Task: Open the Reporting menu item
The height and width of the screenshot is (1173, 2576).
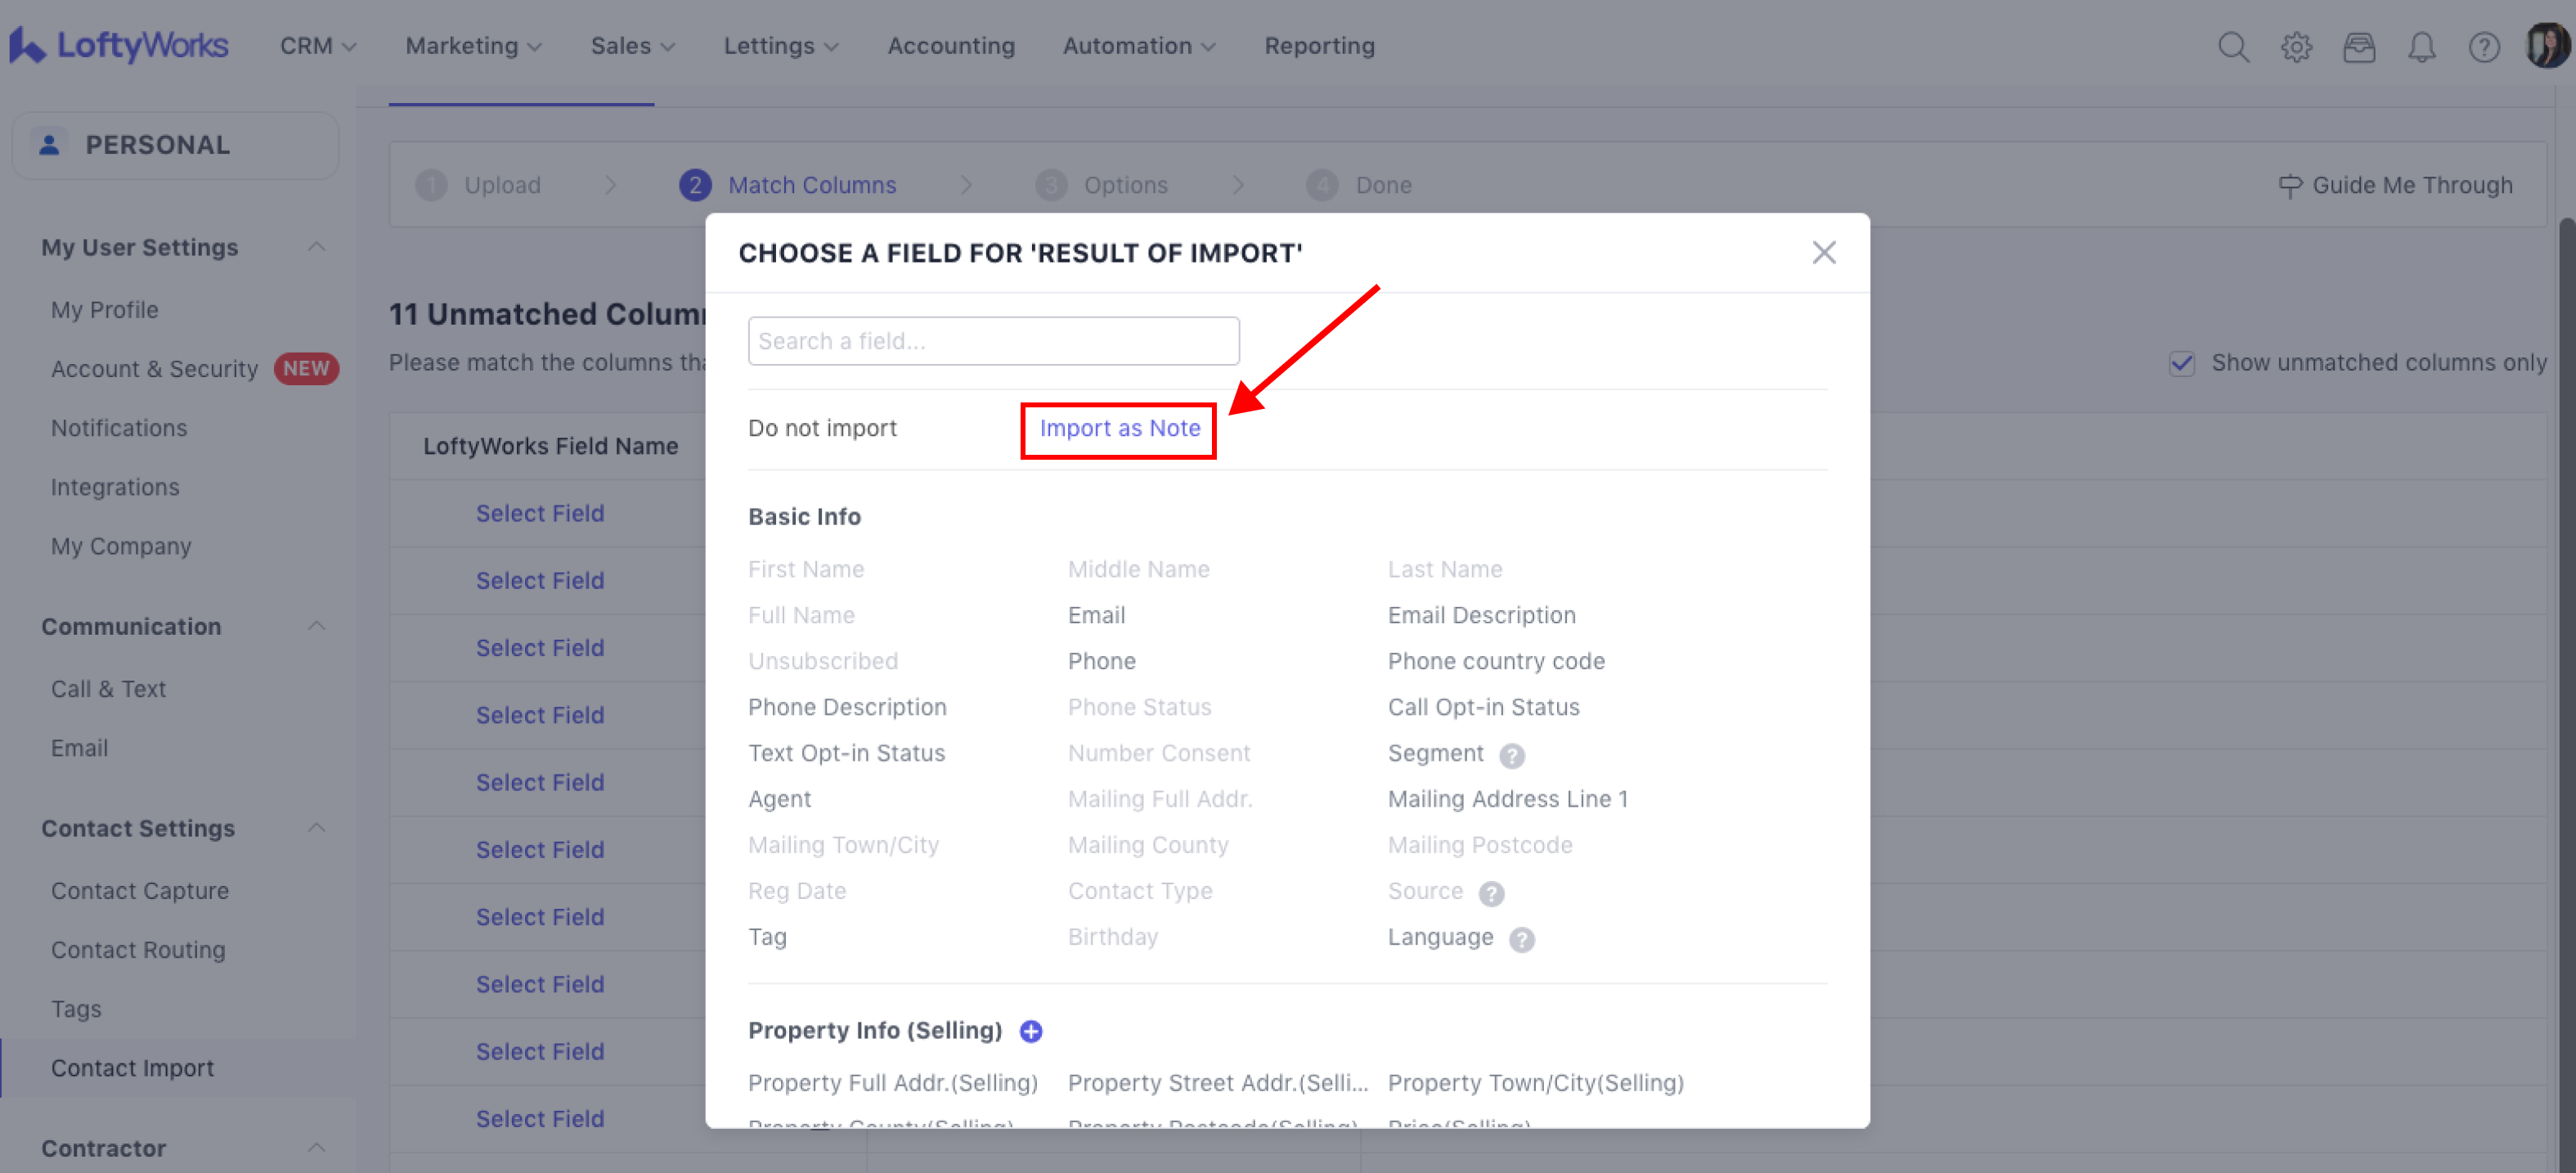Action: pyautogui.click(x=1319, y=46)
